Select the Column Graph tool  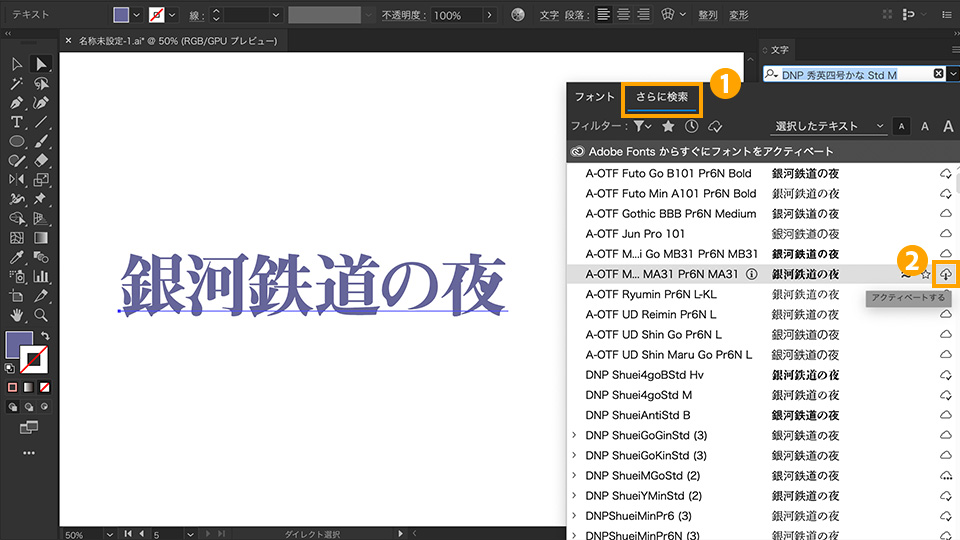pos(41,277)
